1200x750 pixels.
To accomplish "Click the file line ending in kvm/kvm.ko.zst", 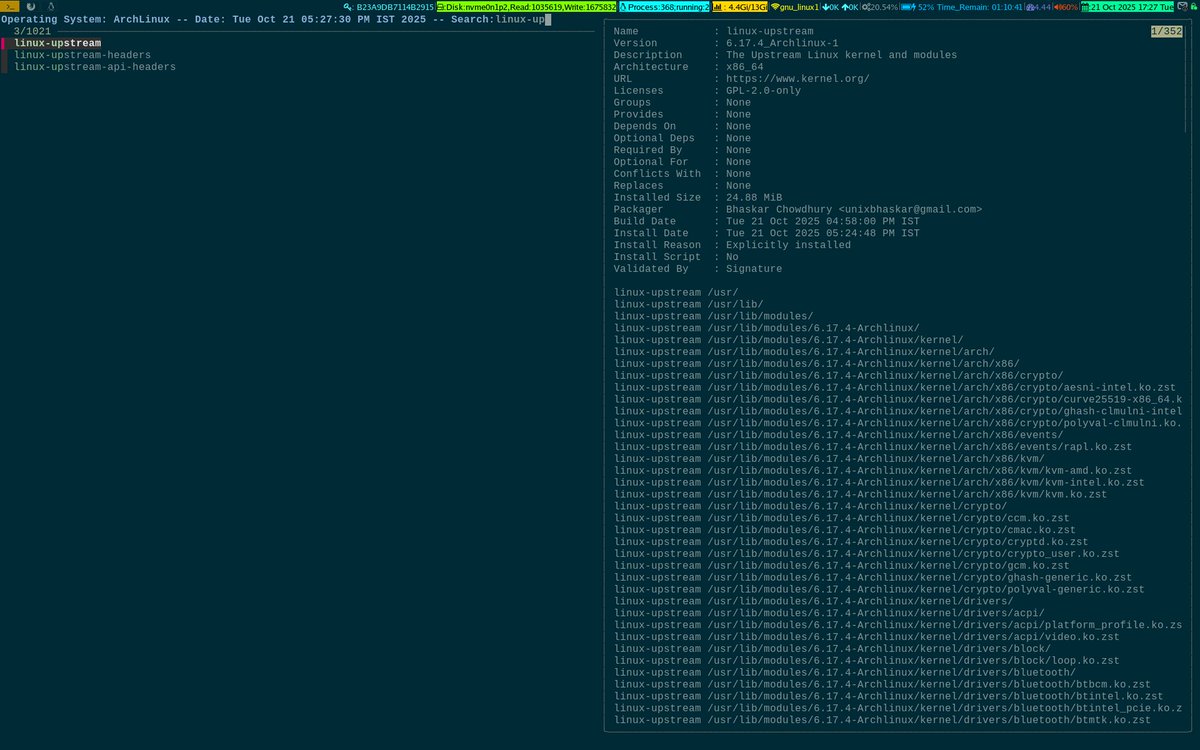I will pyautogui.click(x=861, y=494).
